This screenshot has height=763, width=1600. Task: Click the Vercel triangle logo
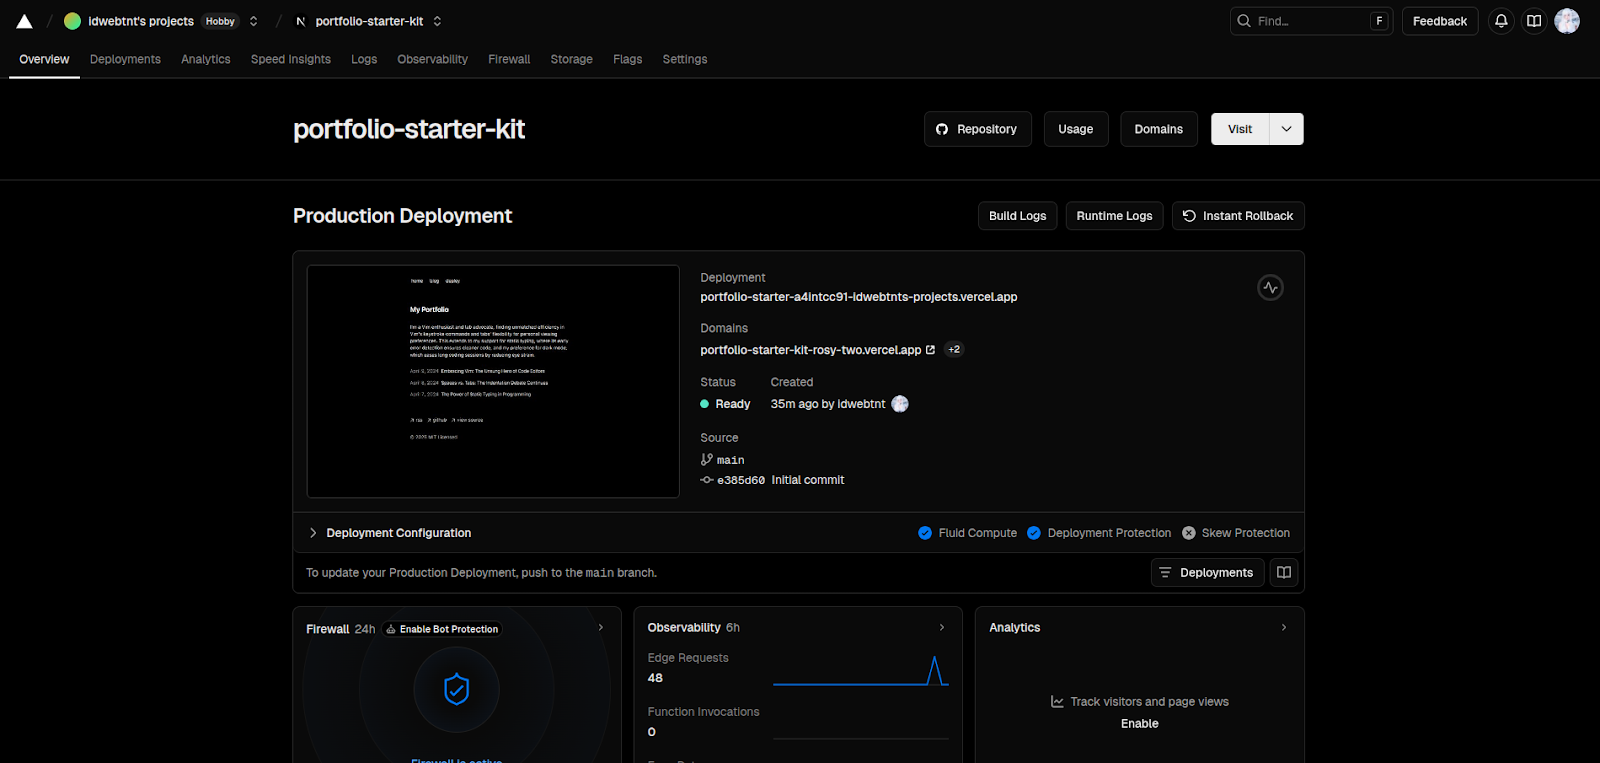25,21
